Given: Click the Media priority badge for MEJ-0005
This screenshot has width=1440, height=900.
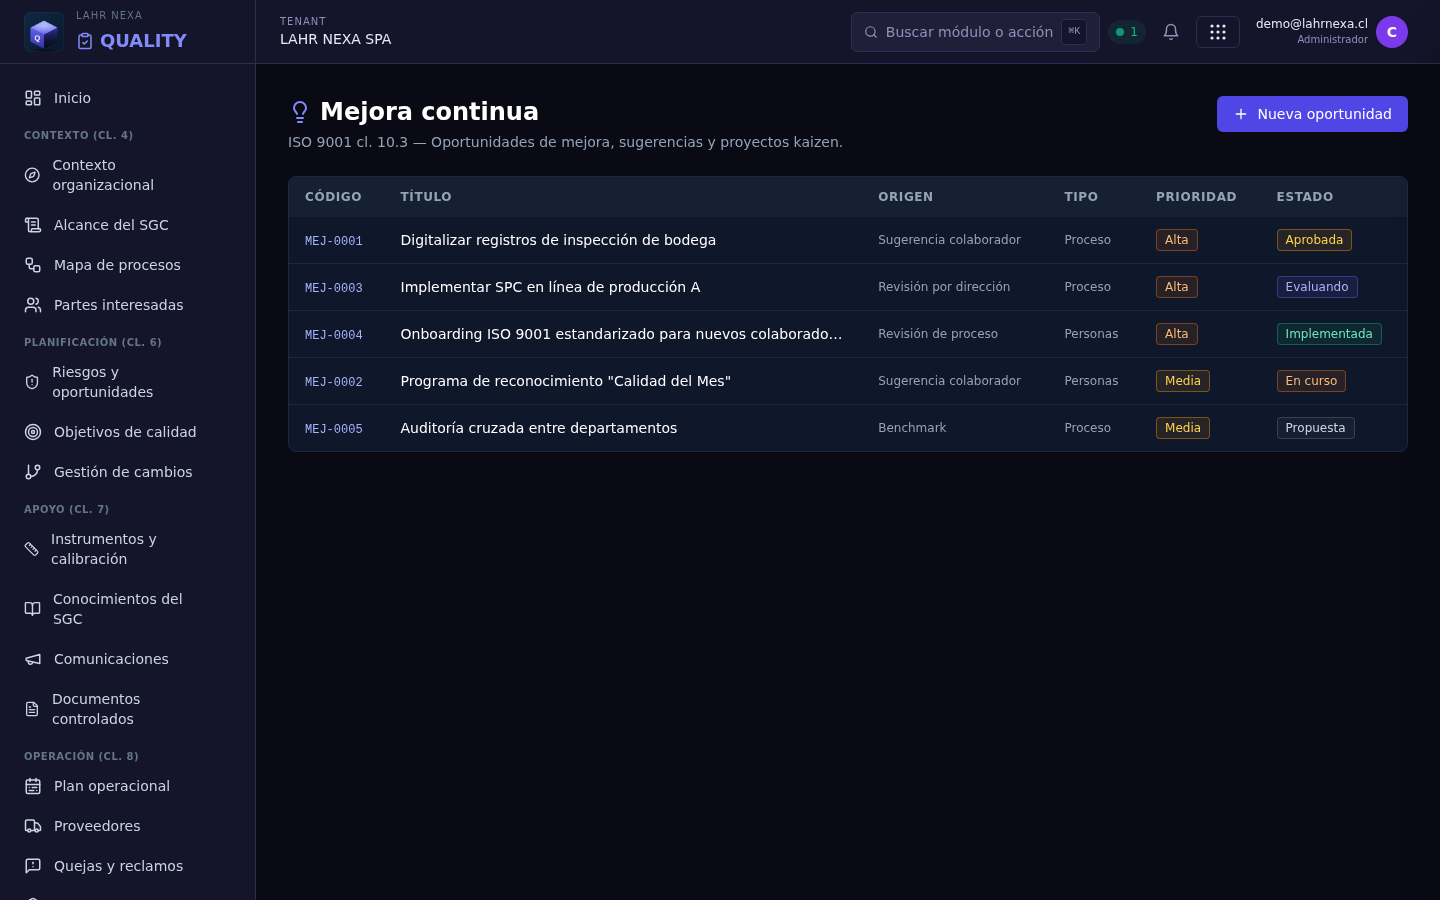Looking at the screenshot, I should pyautogui.click(x=1183, y=428).
